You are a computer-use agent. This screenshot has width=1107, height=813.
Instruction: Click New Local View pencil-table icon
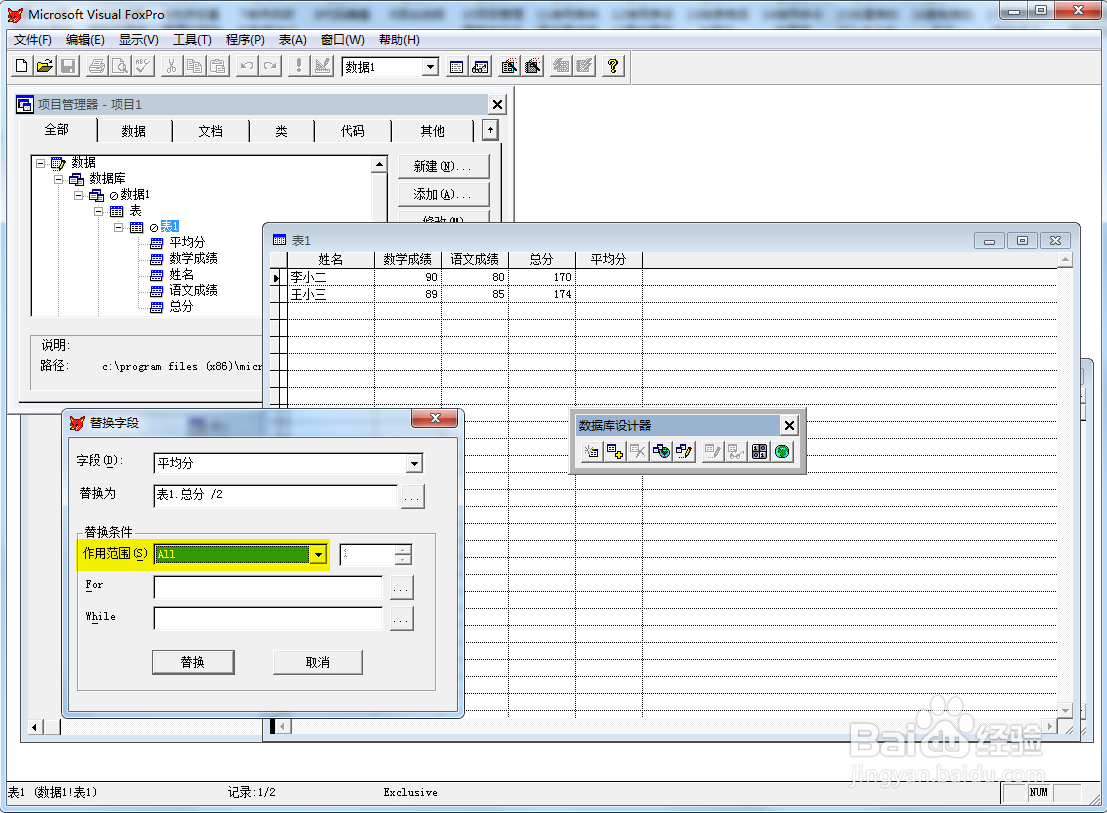[684, 452]
